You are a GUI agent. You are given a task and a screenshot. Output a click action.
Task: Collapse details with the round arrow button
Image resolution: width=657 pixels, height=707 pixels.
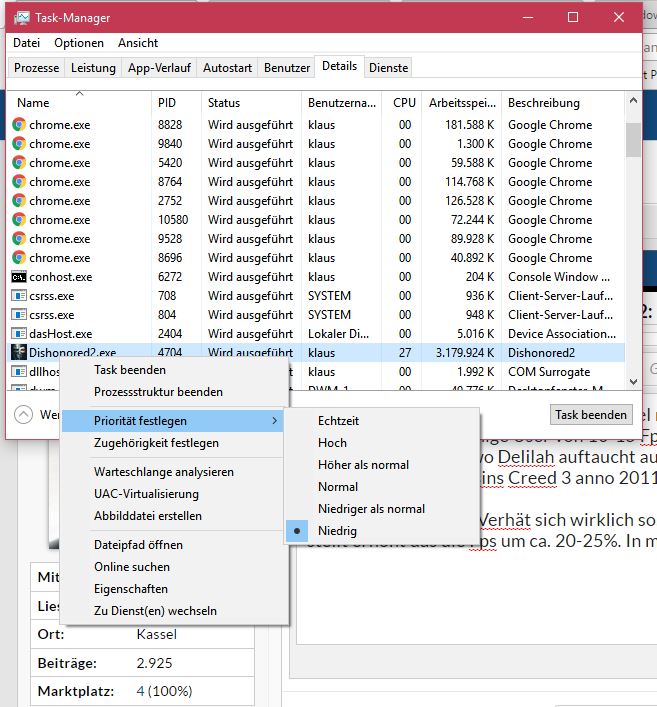pyautogui.click(x=23, y=414)
